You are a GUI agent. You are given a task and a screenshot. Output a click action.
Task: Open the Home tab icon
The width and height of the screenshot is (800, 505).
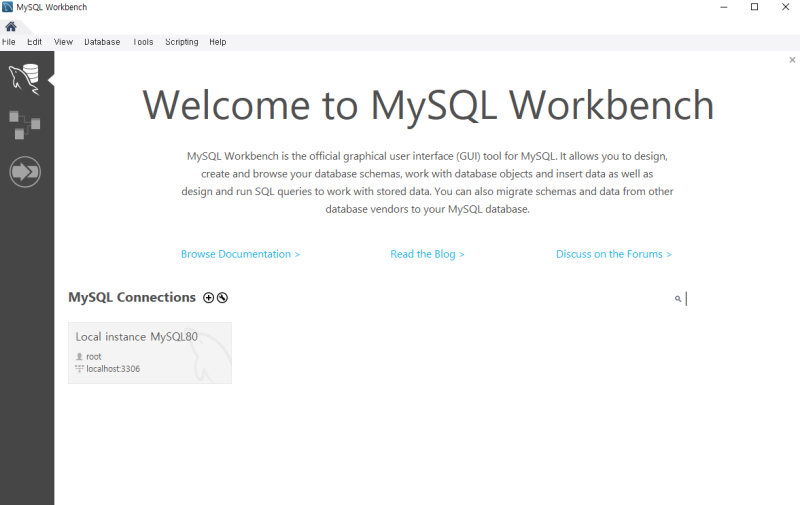[x=11, y=26]
